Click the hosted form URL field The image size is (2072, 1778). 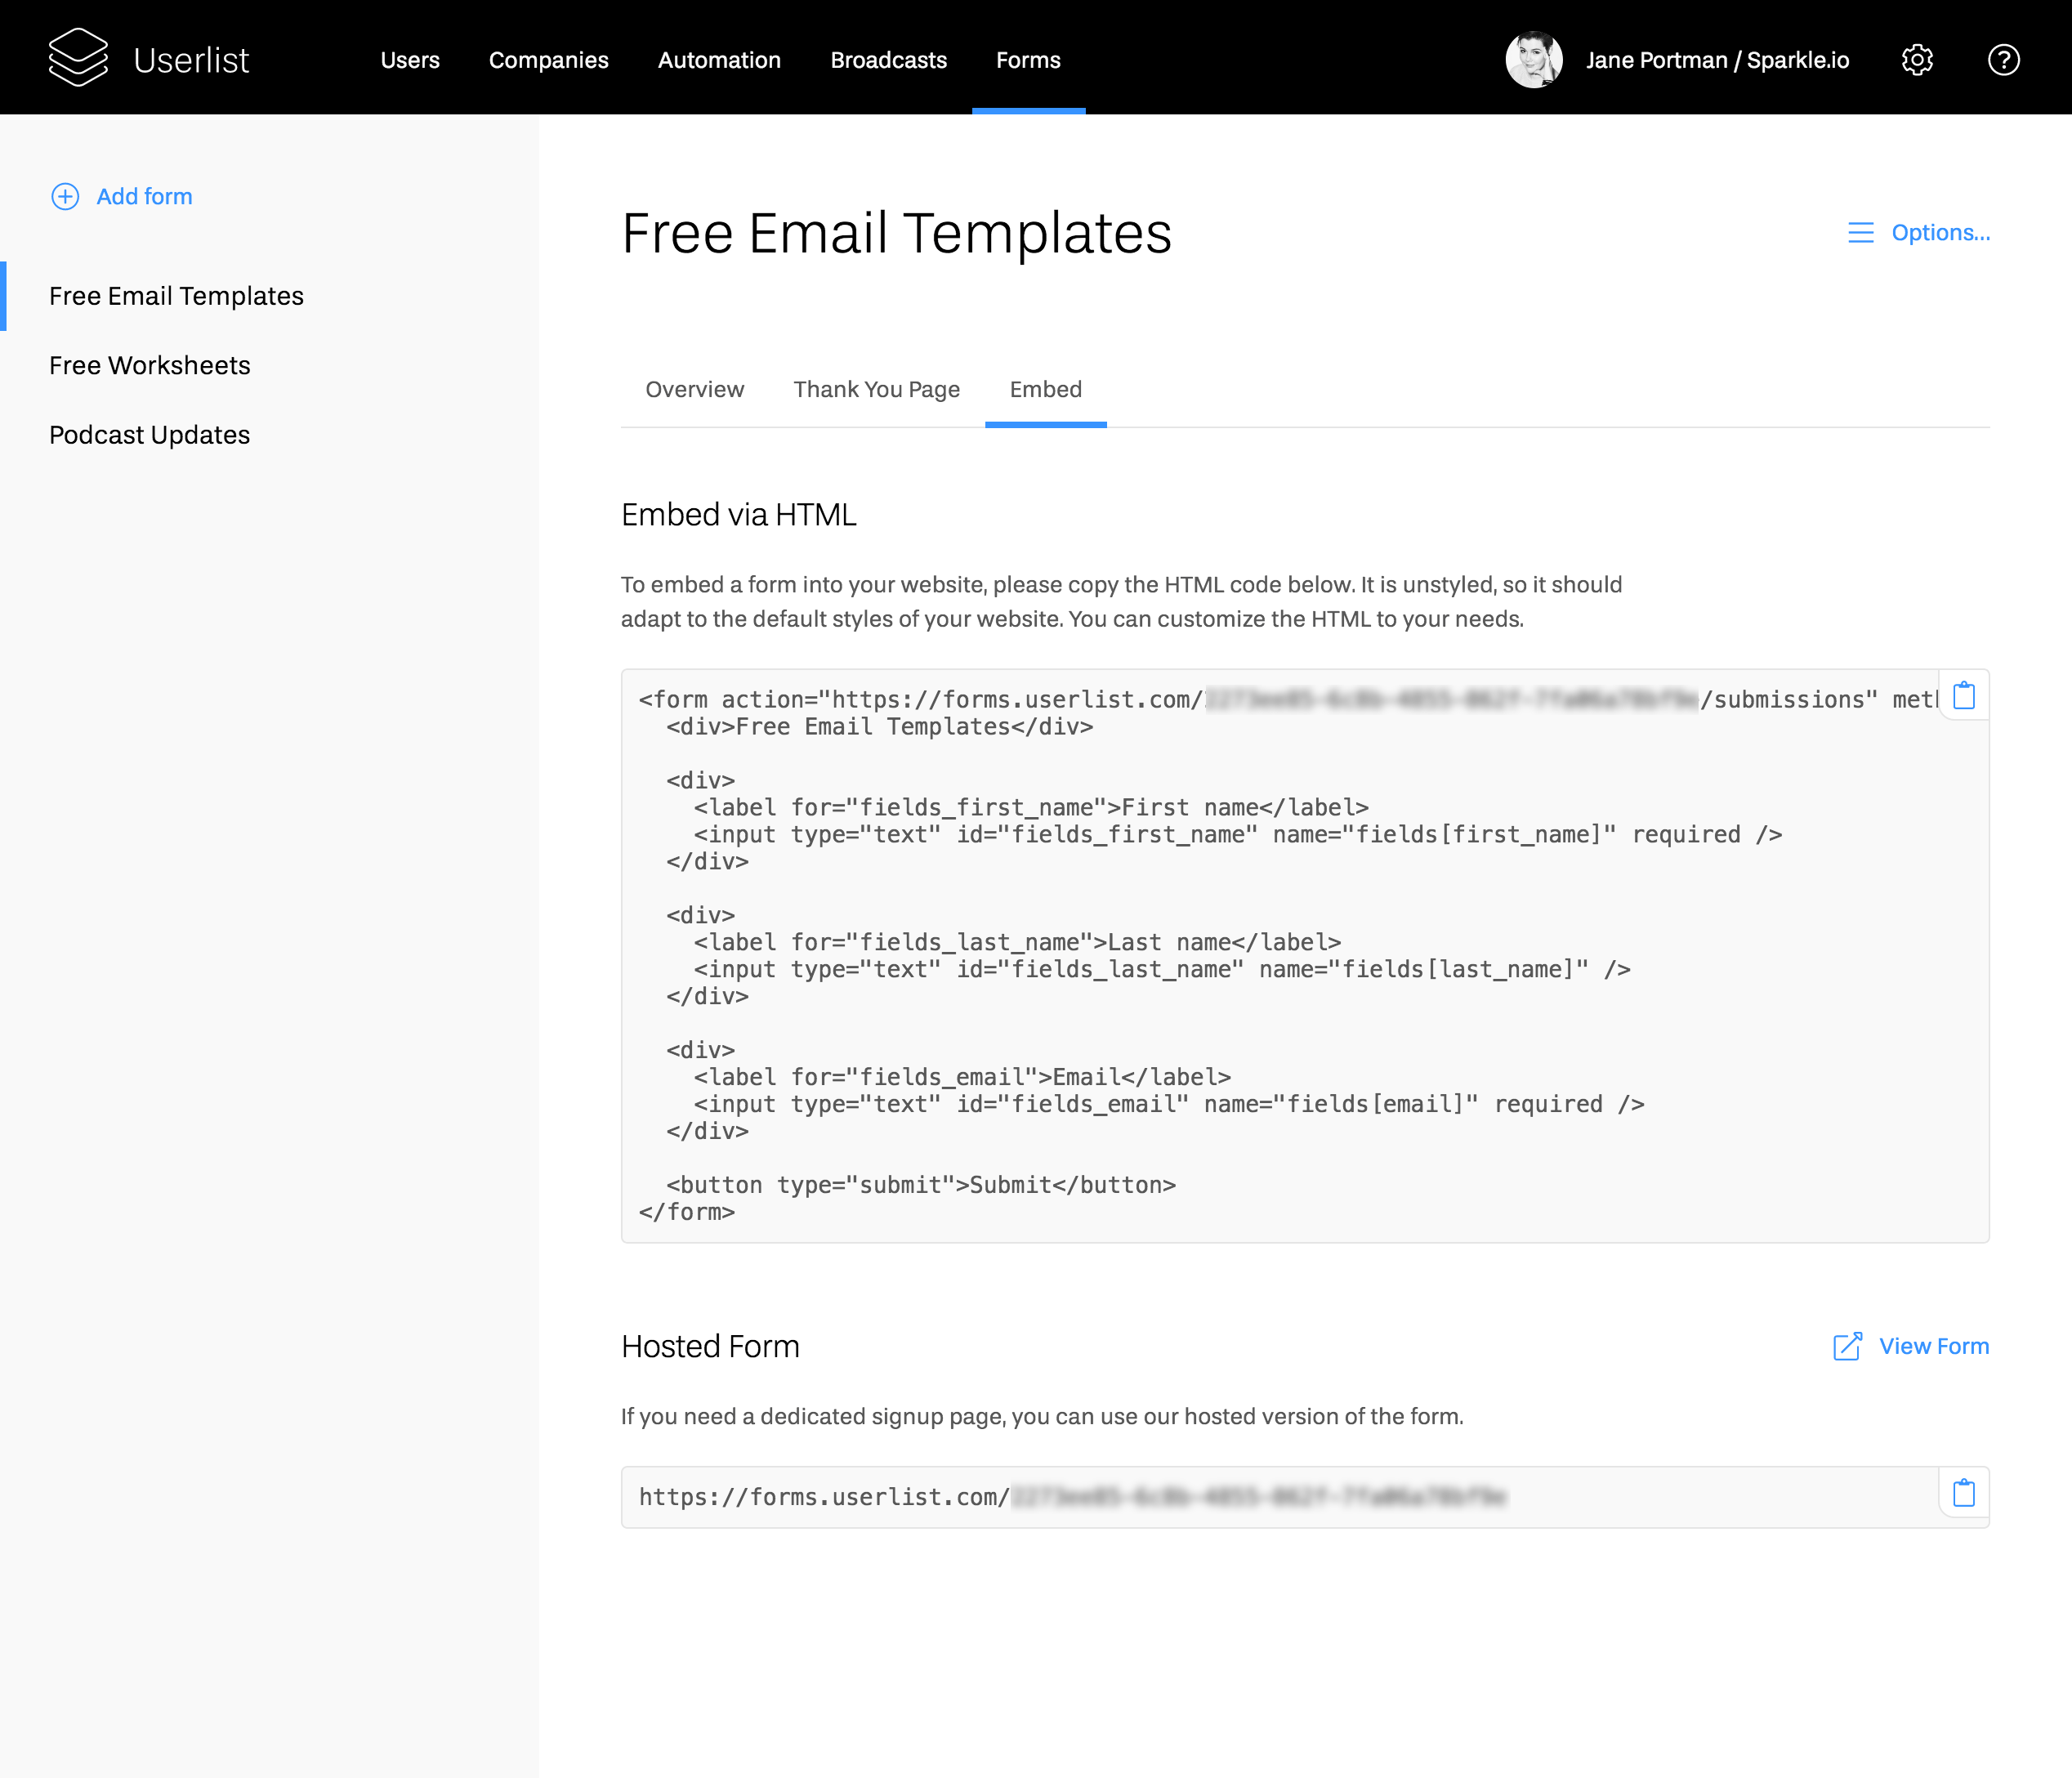pyautogui.click(x=1270, y=1497)
